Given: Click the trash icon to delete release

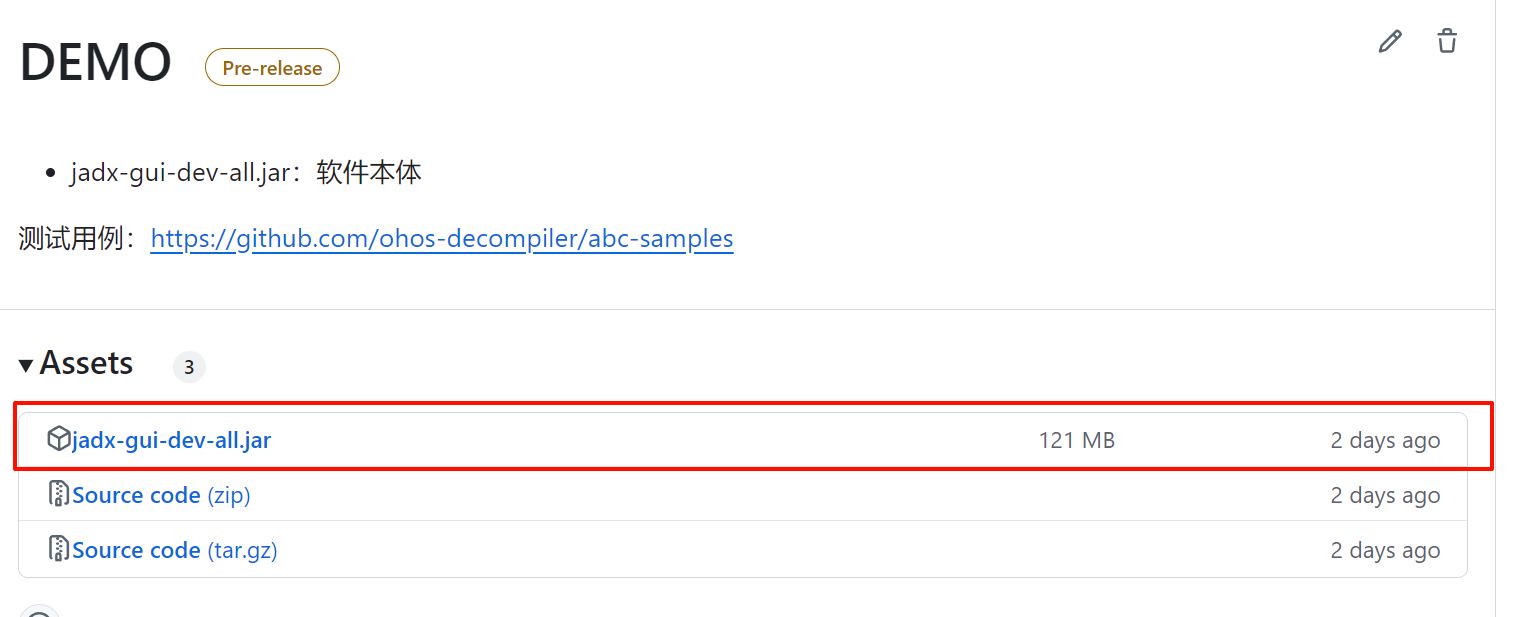Looking at the screenshot, I should (x=1447, y=41).
